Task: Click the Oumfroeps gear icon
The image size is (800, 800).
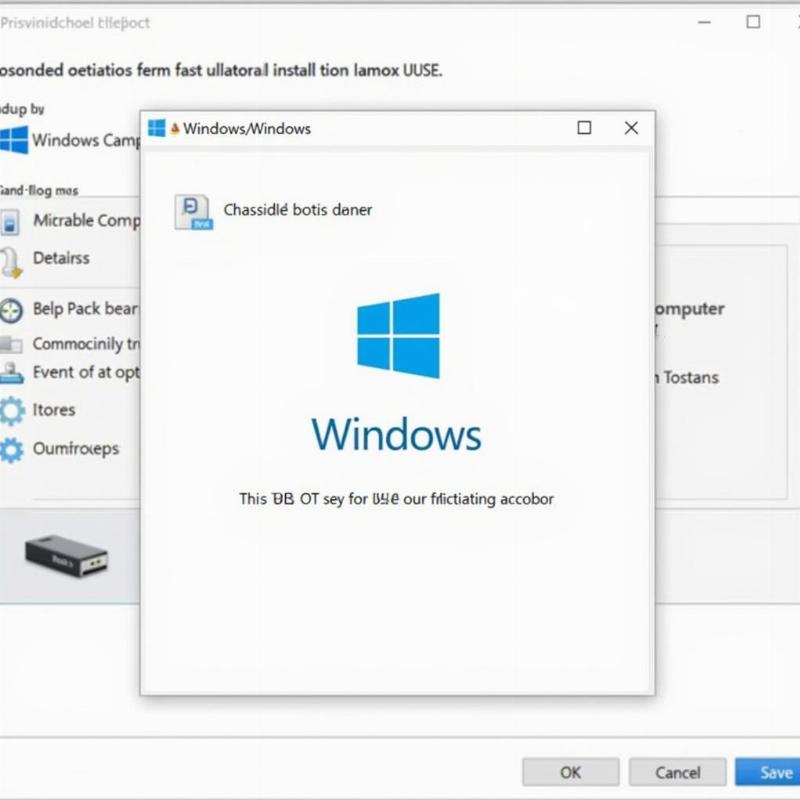Action: [11, 449]
